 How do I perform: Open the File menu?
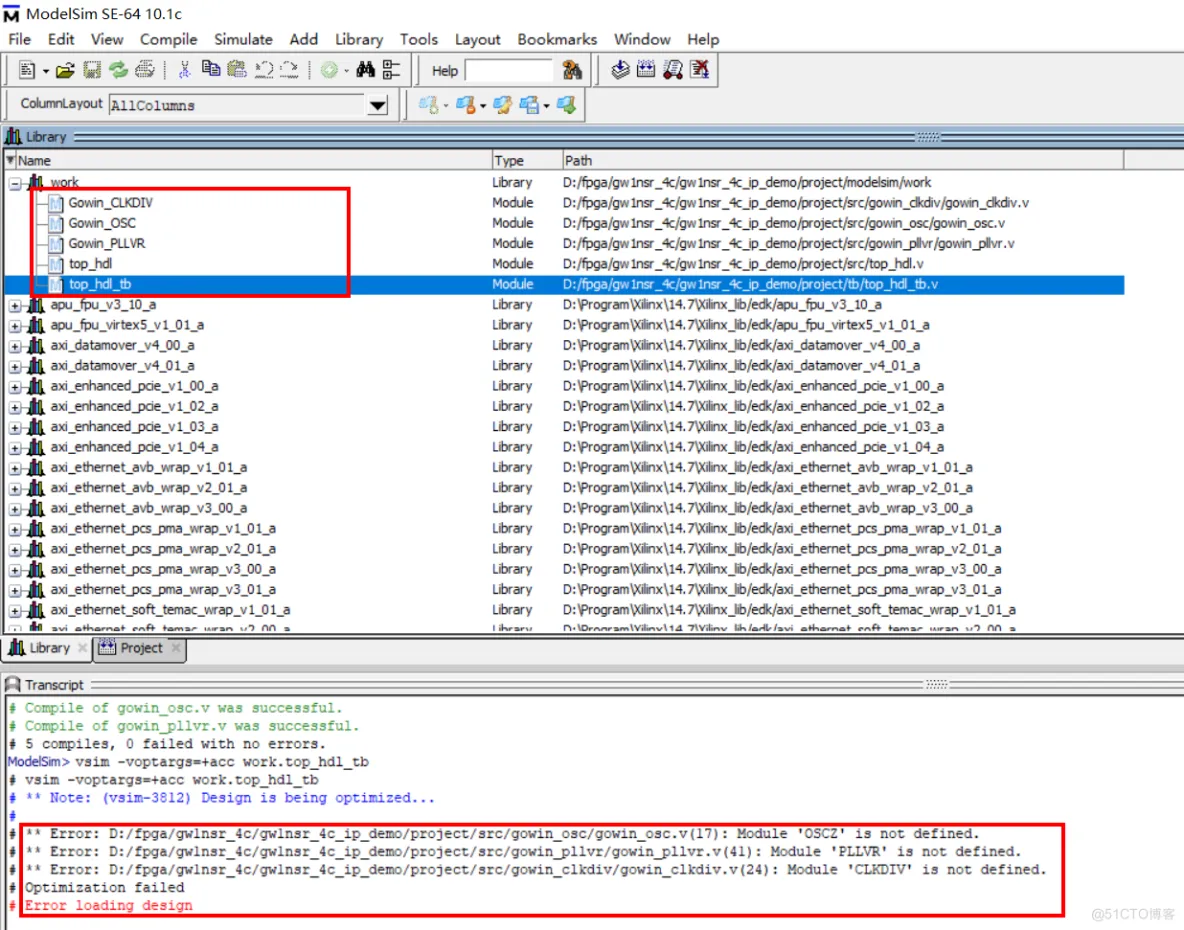coord(20,39)
